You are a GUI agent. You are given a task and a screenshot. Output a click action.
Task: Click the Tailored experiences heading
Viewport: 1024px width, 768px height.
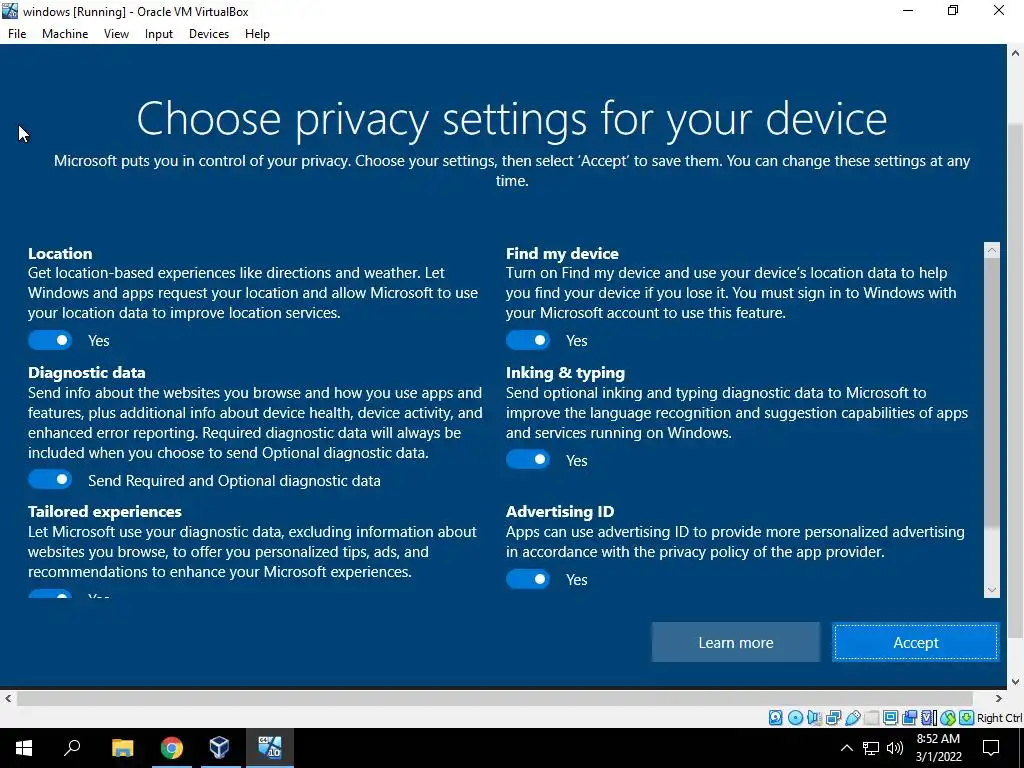point(104,511)
